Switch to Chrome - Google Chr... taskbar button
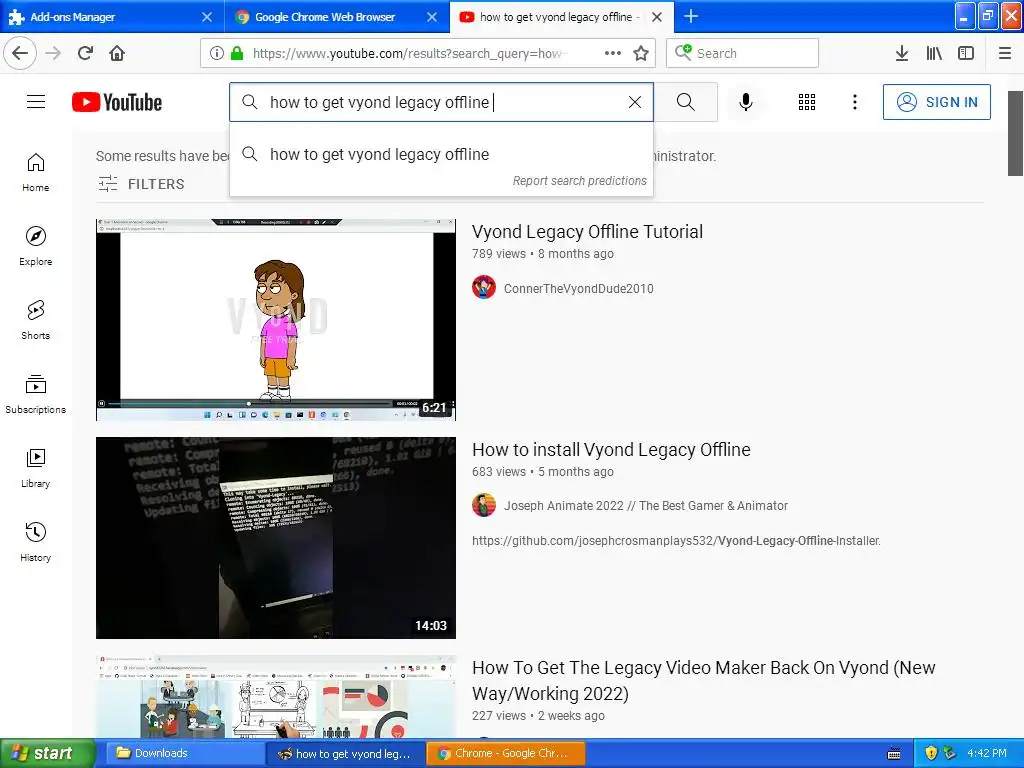The image size is (1024, 768). coord(505,753)
